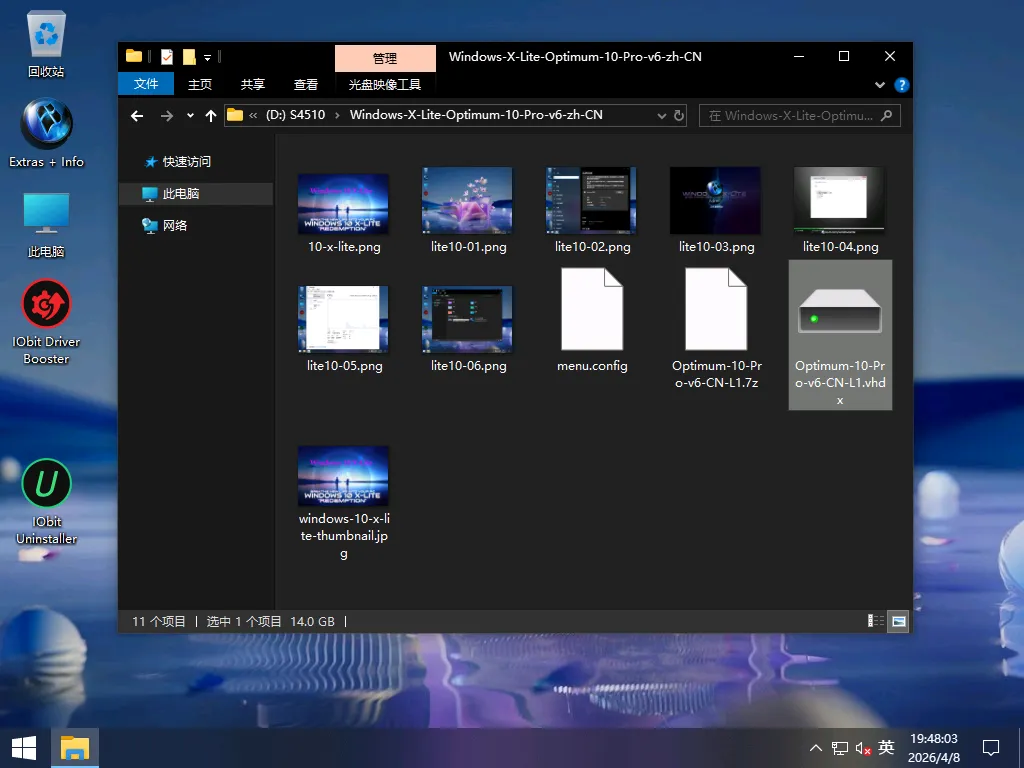
Task: Switch to large icons view in status bar
Action: 899,621
